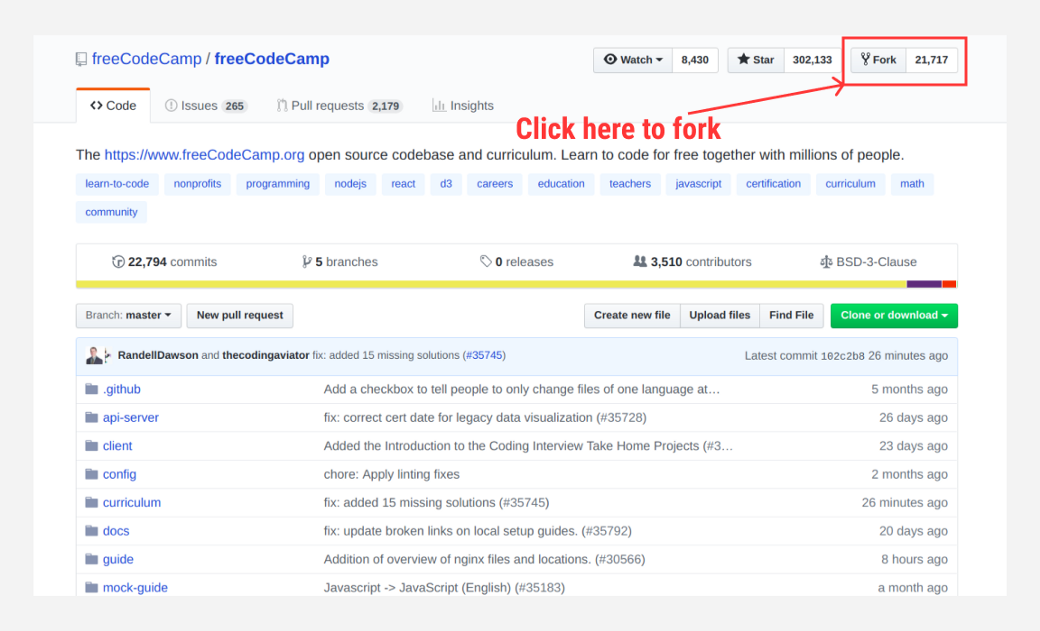Open pull request #35745 in latest commit
This screenshot has width=1040, height=631.
point(484,356)
